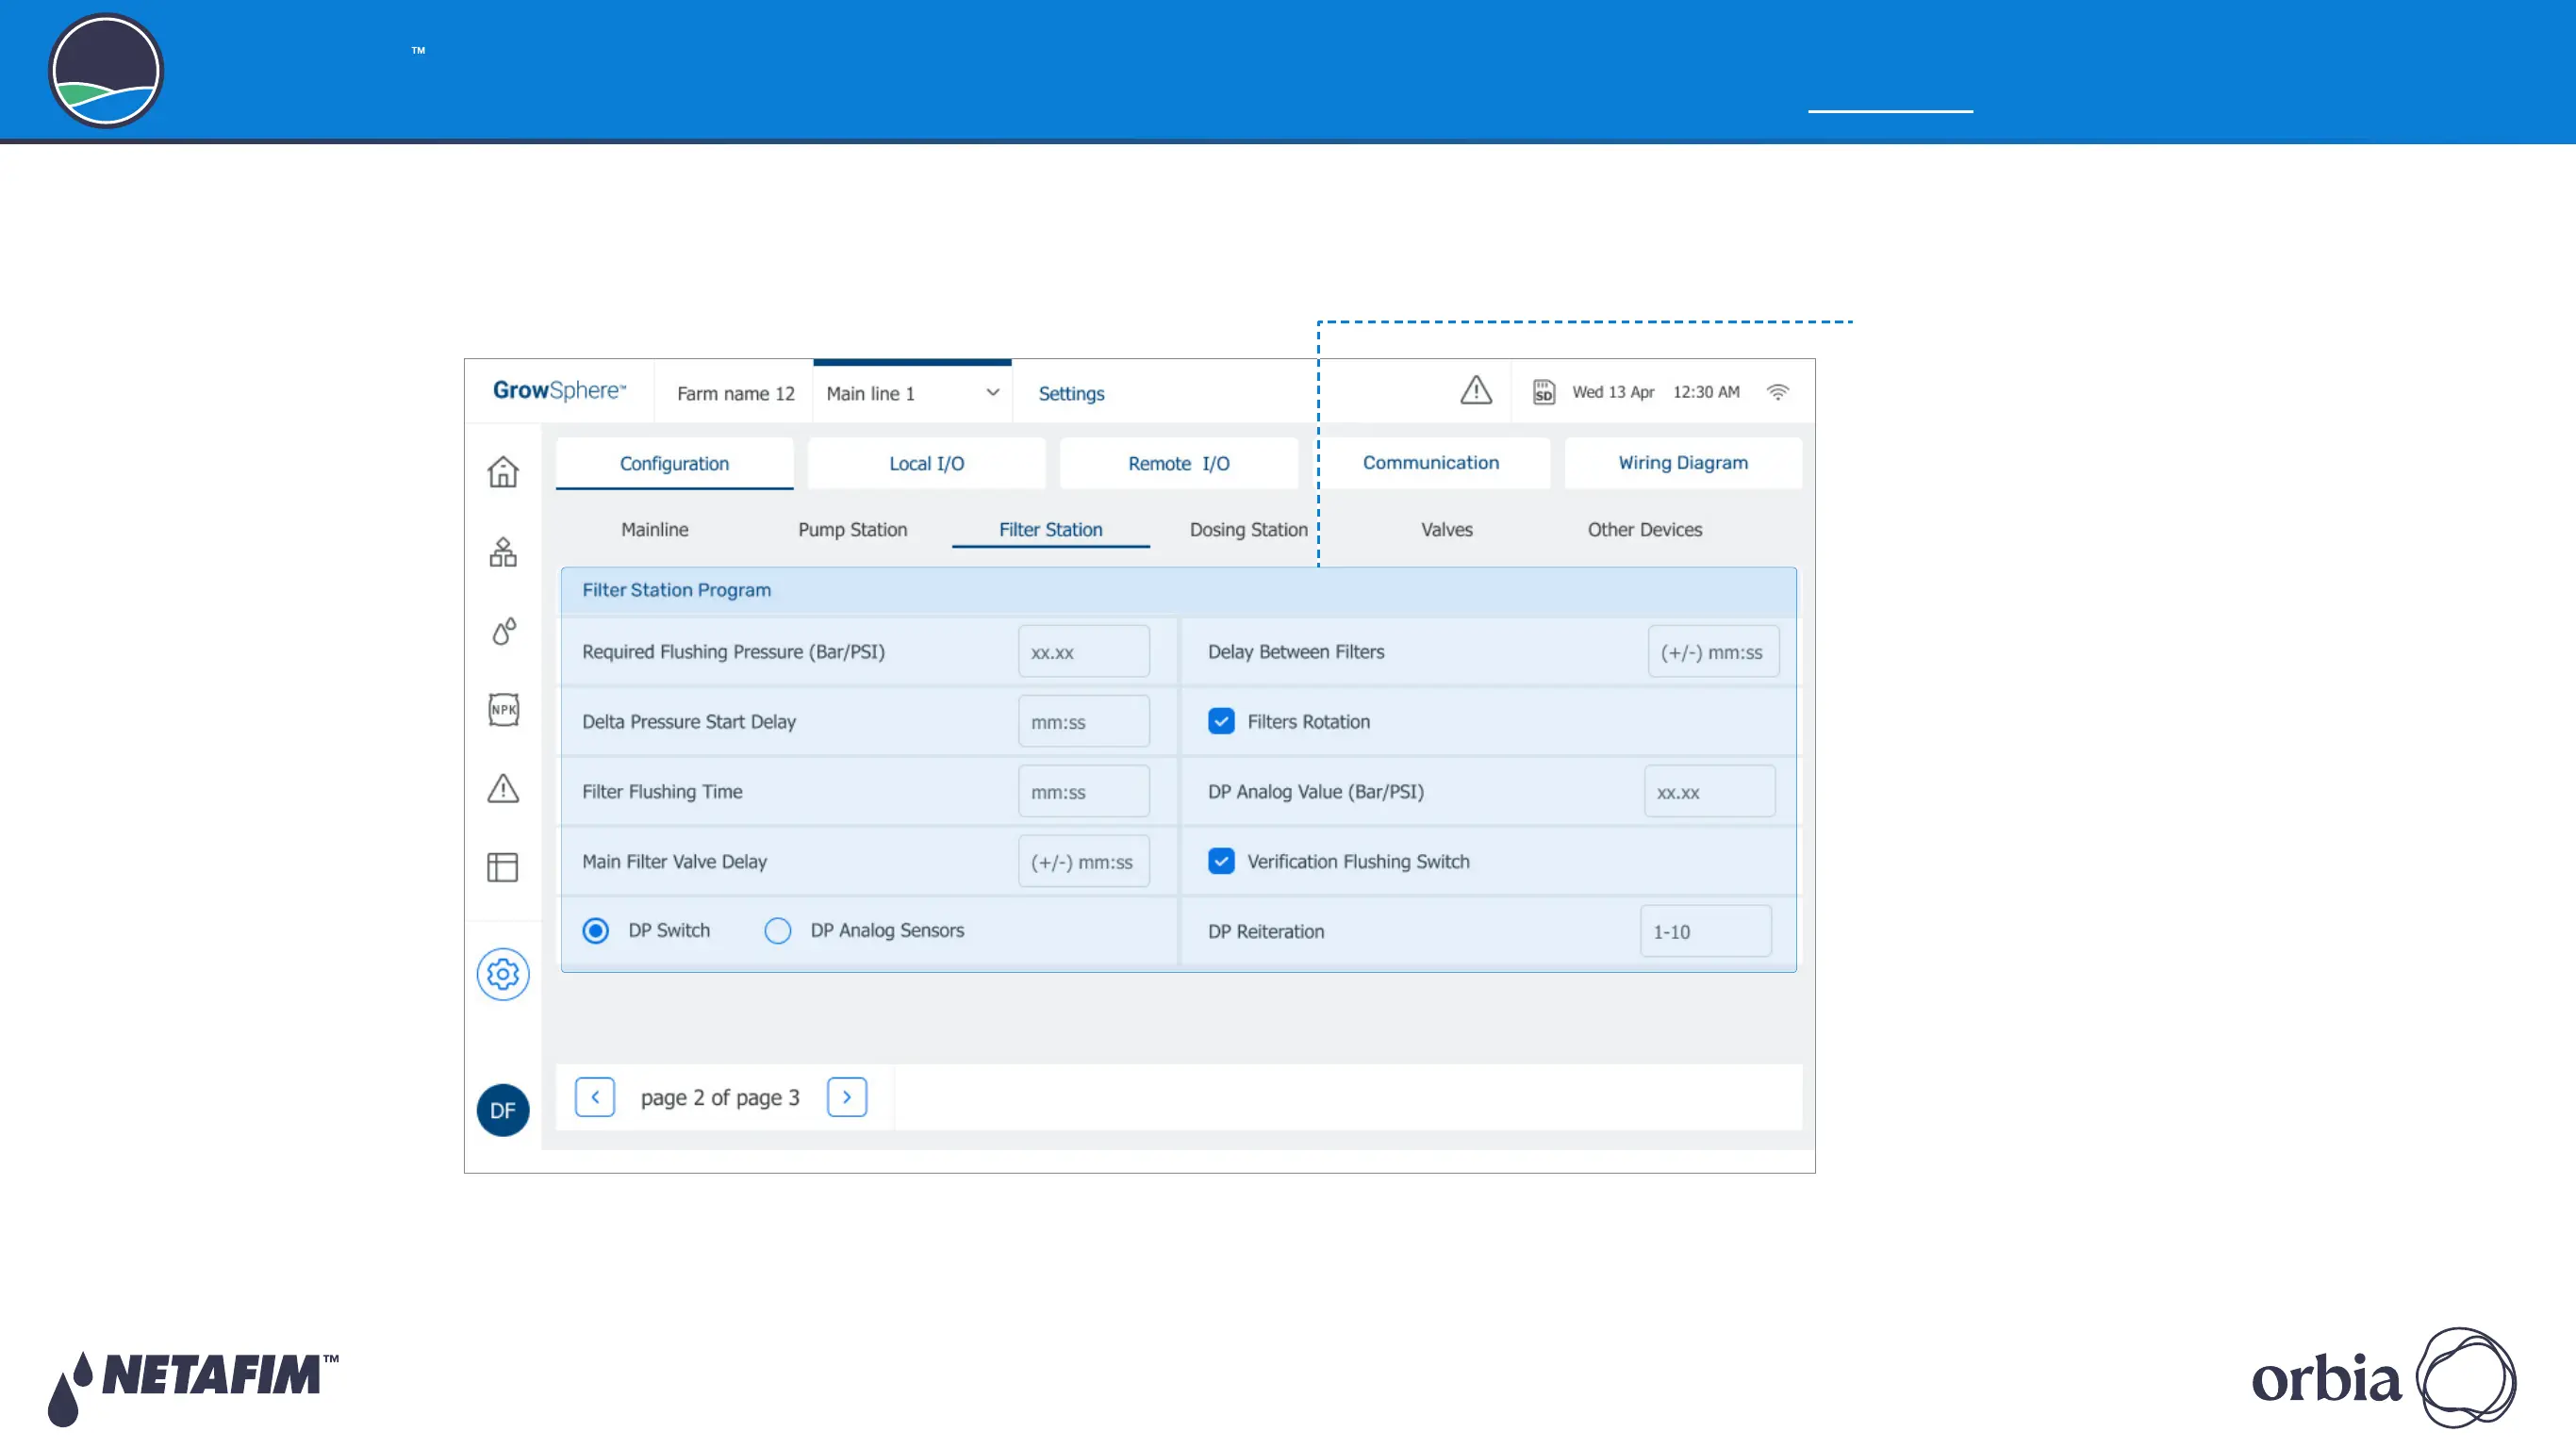Image resolution: width=2576 pixels, height=1448 pixels.
Task: Switch to the Configuration tab
Action: tap(674, 463)
